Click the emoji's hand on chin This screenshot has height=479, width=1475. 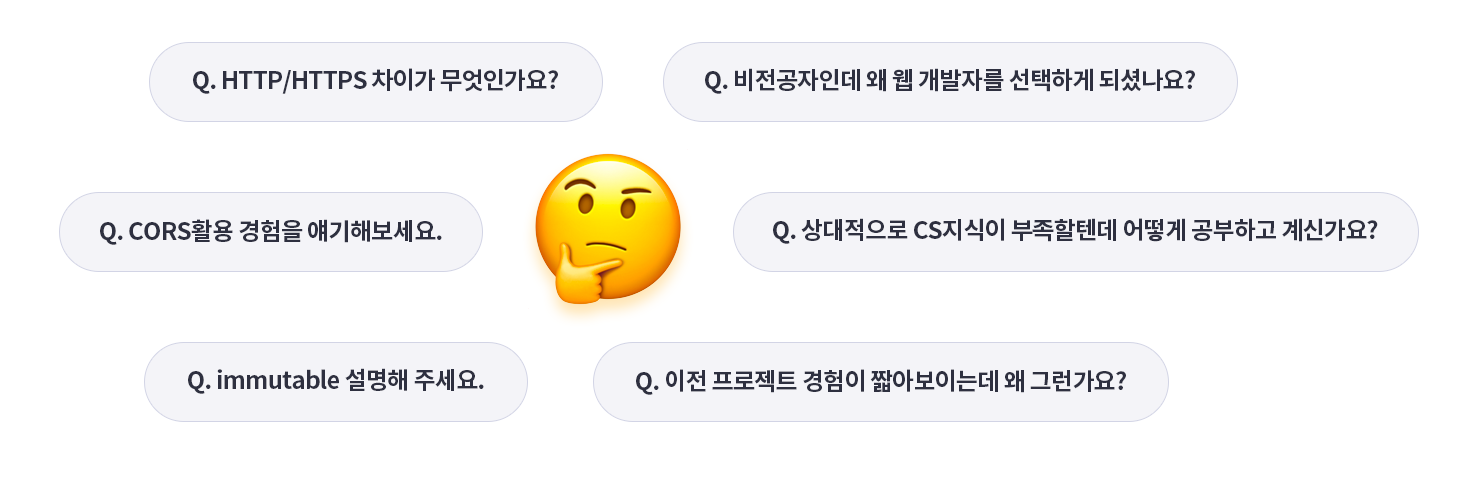580,277
